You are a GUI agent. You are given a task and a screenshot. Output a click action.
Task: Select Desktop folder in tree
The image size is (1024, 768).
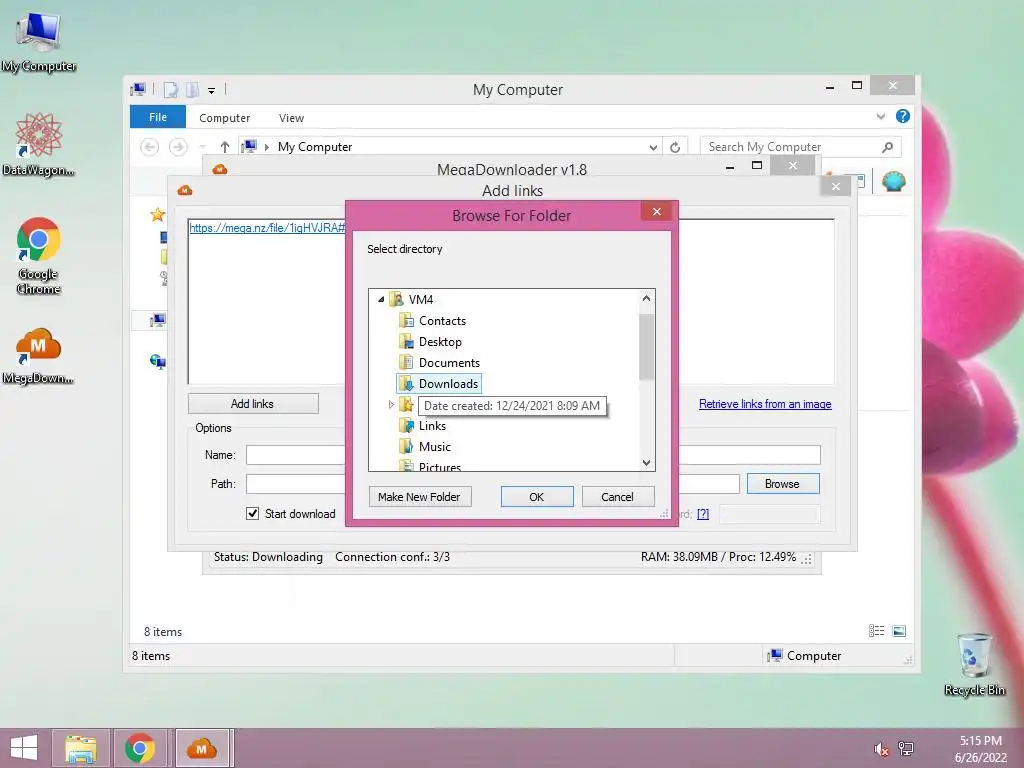(440, 342)
